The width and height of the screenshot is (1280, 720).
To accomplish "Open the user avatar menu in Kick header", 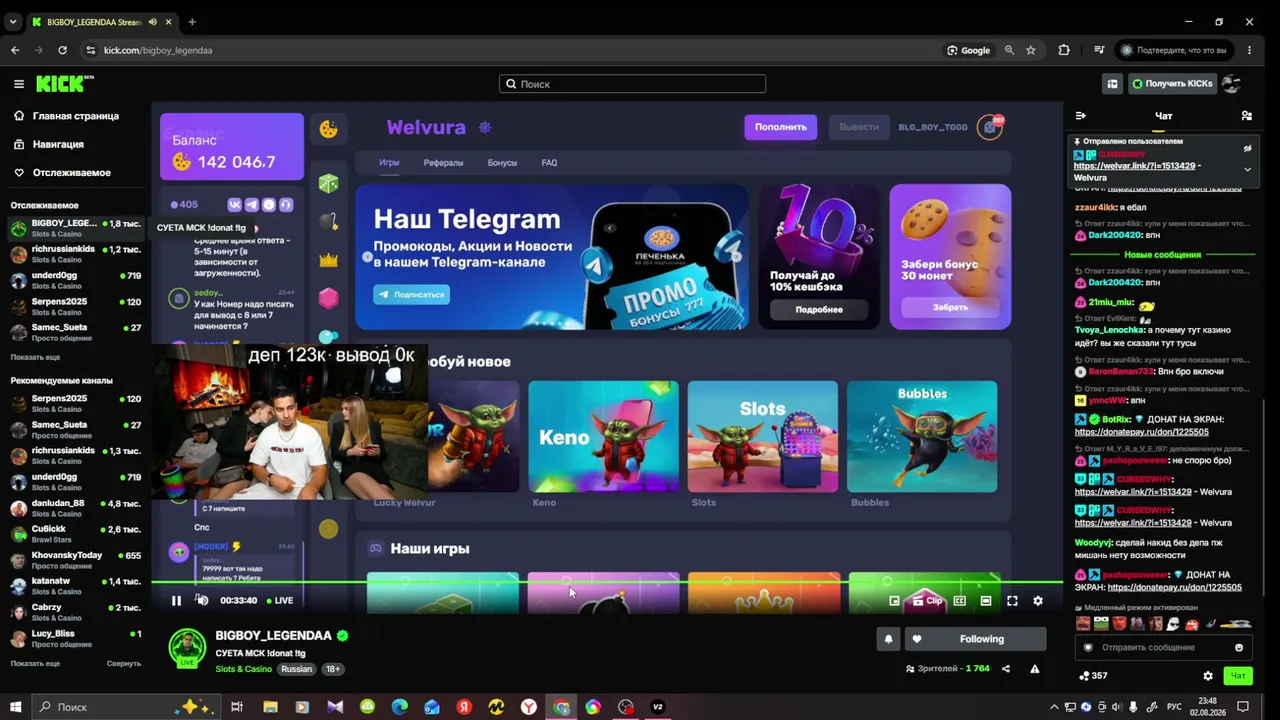I will tap(1232, 84).
